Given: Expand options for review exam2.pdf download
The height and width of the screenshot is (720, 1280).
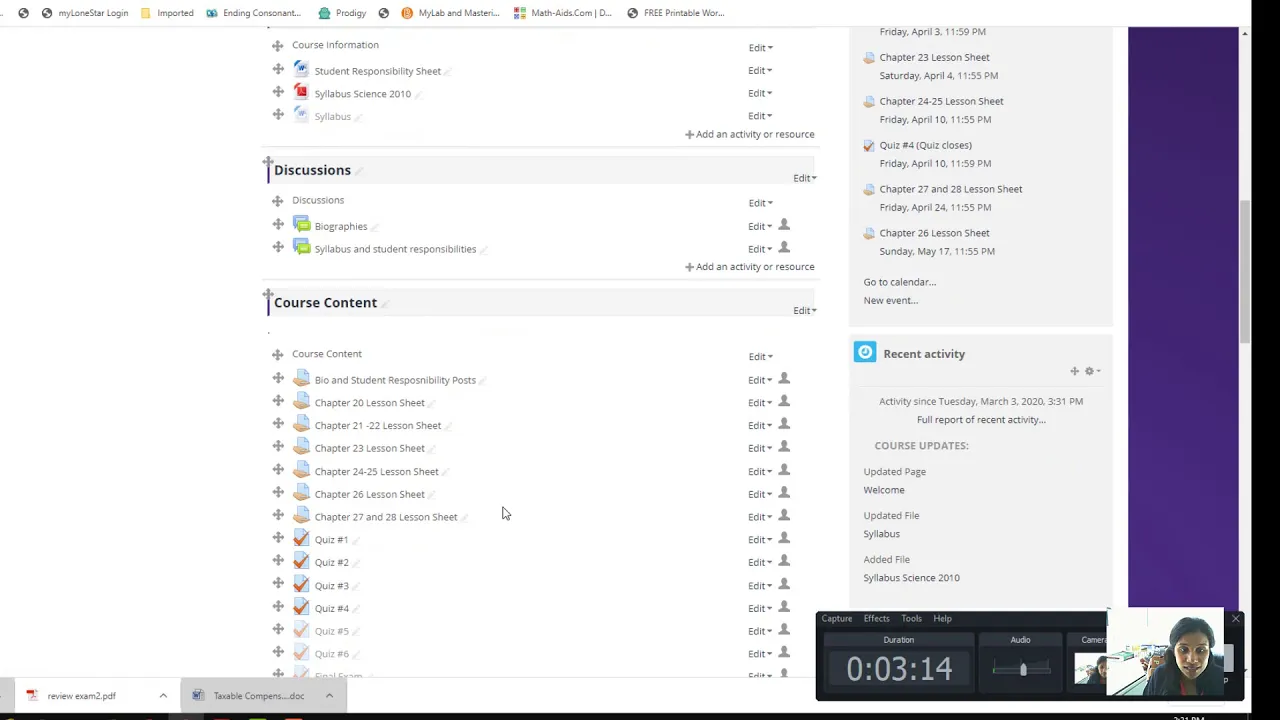Looking at the screenshot, I should [163, 696].
